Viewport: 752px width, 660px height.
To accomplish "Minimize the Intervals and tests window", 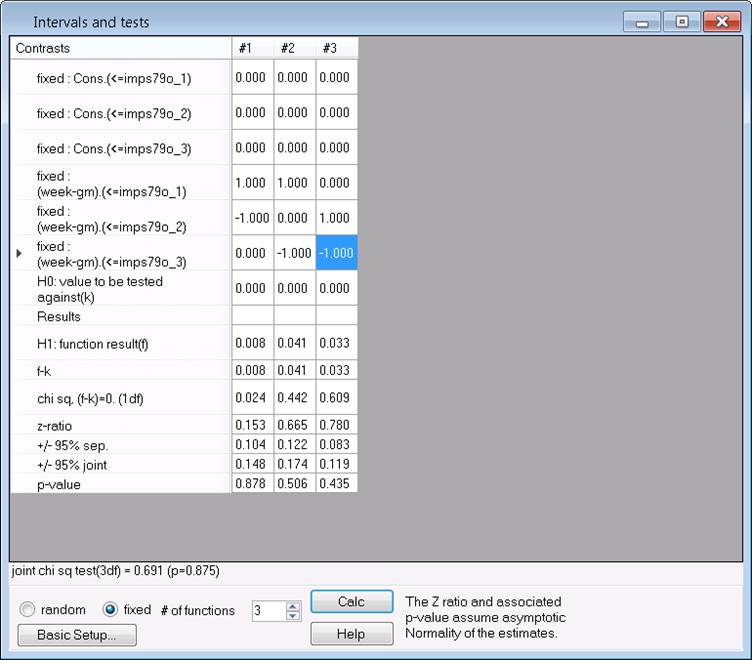I will pos(641,21).
